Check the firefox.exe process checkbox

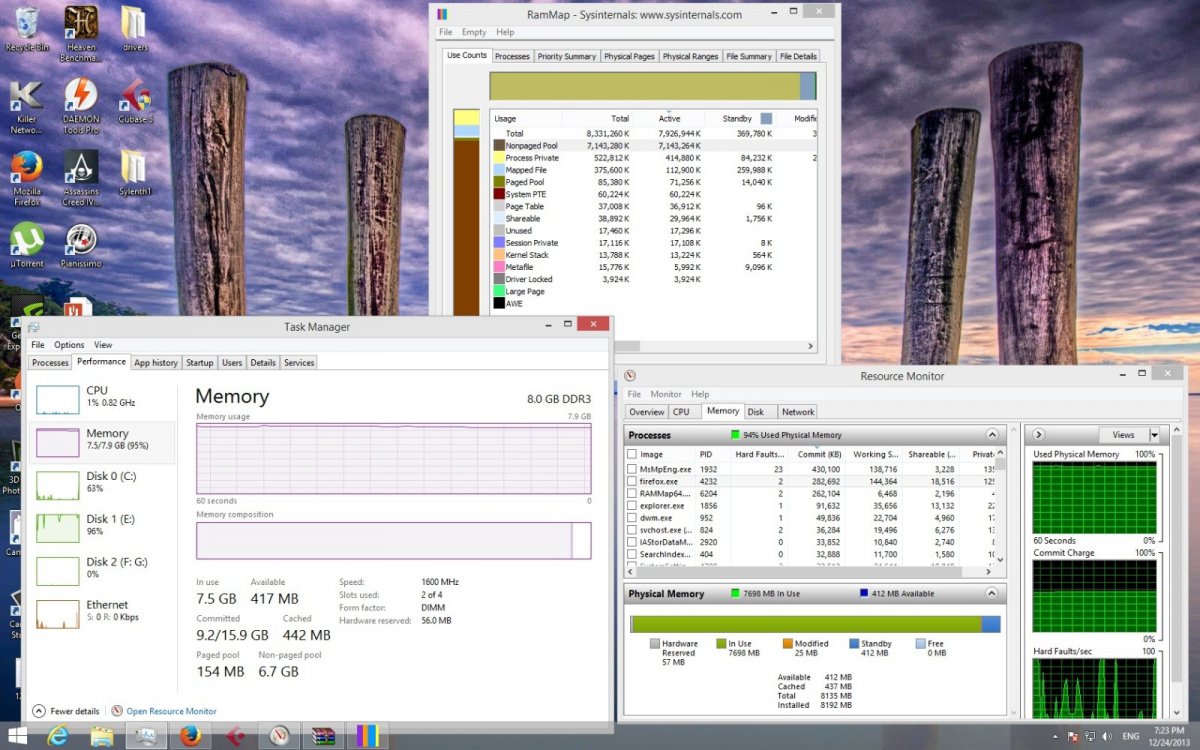coord(631,481)
